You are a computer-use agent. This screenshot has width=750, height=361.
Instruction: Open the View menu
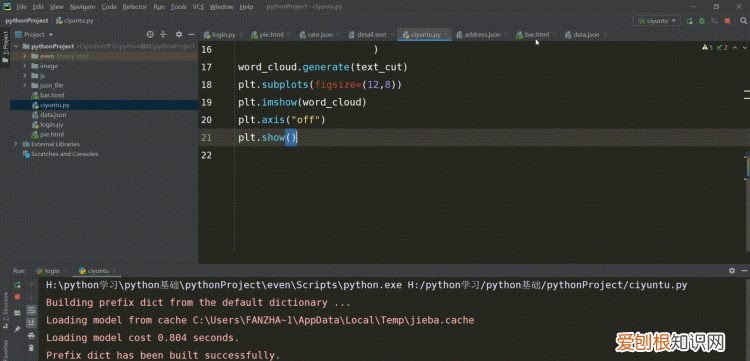56,7
